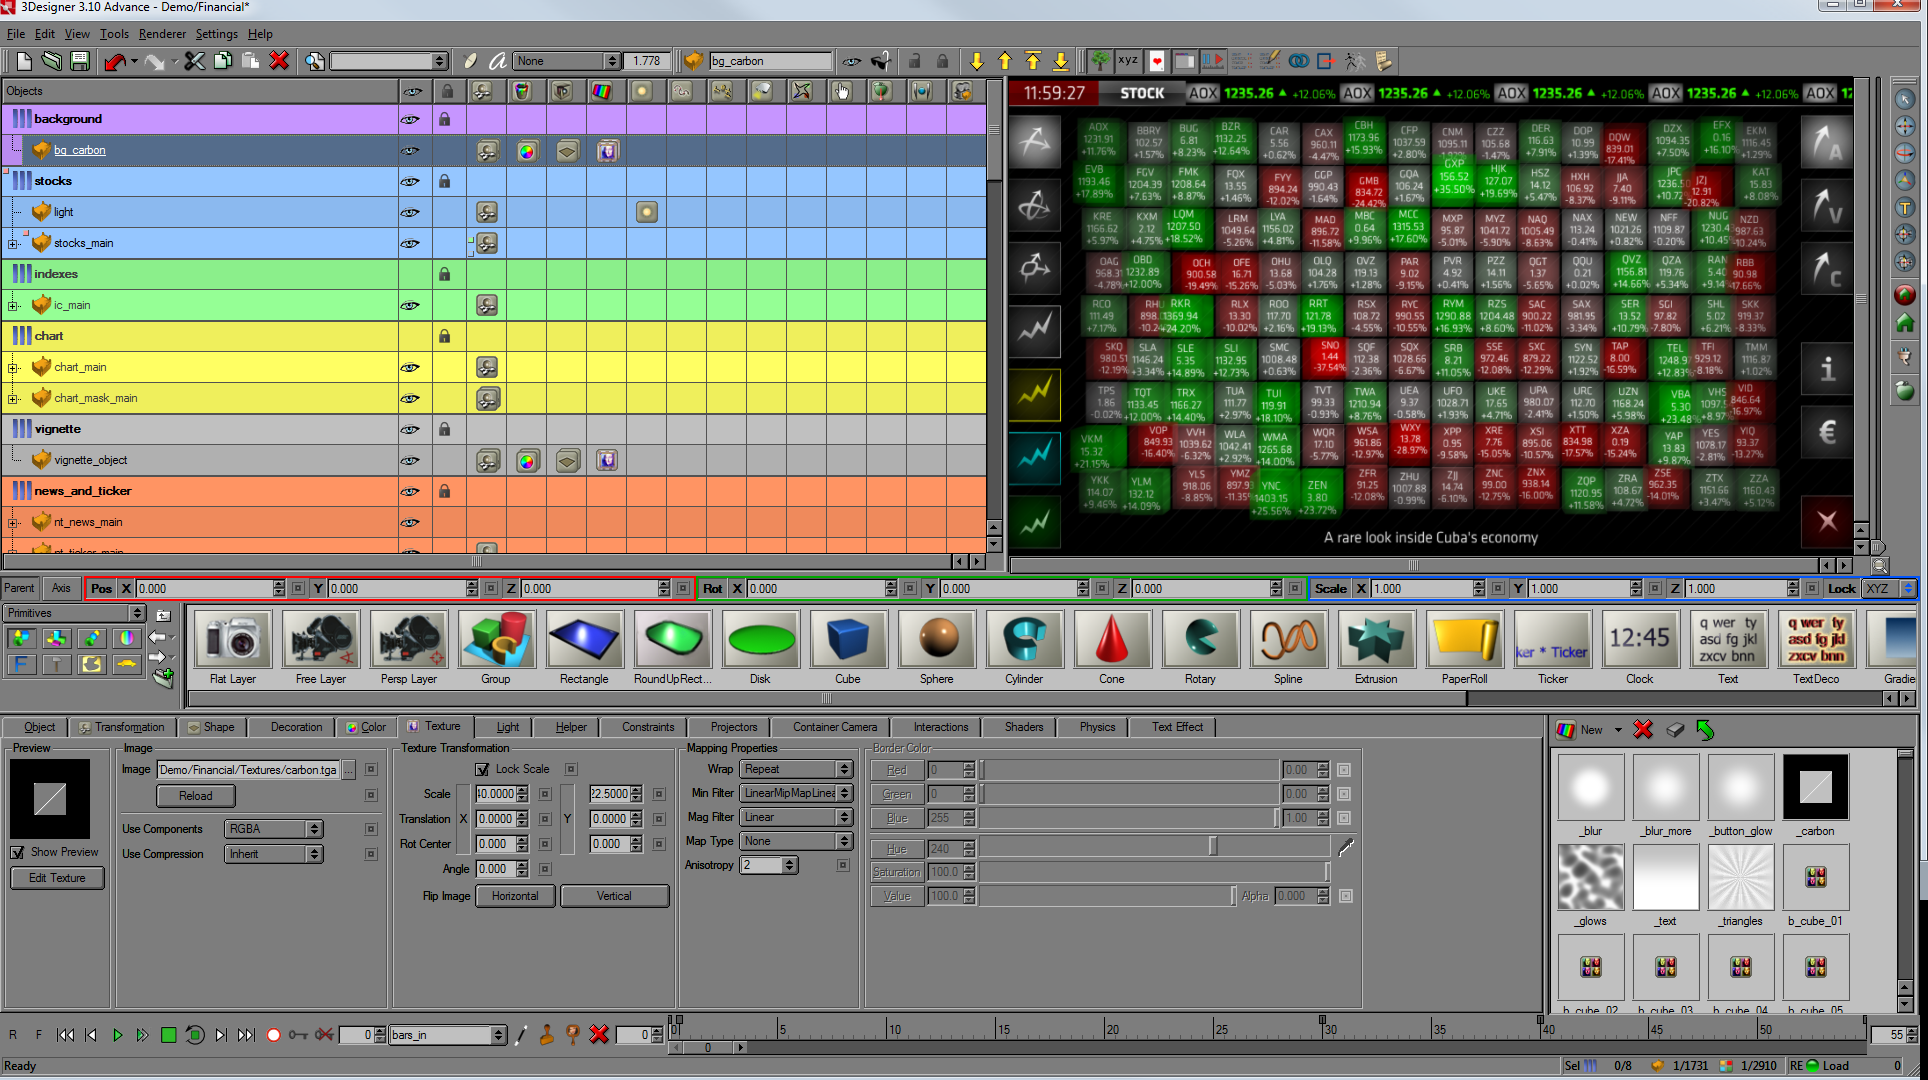Open the Wrap Repeat dropdown
The image size is (1928, 1080).
[796, 769]
